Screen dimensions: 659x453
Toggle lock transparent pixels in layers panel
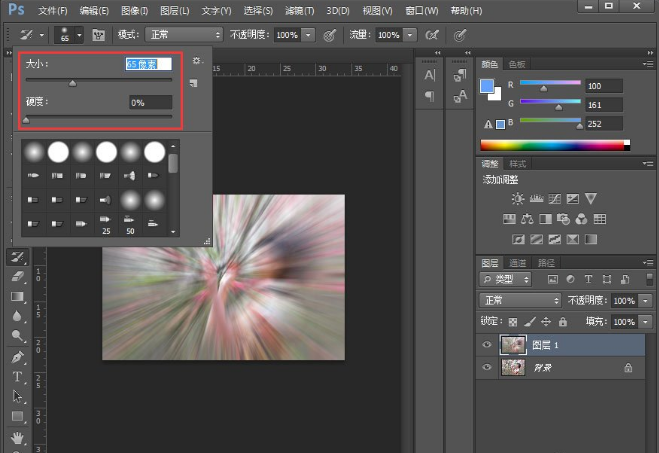[x=513, y=322]
